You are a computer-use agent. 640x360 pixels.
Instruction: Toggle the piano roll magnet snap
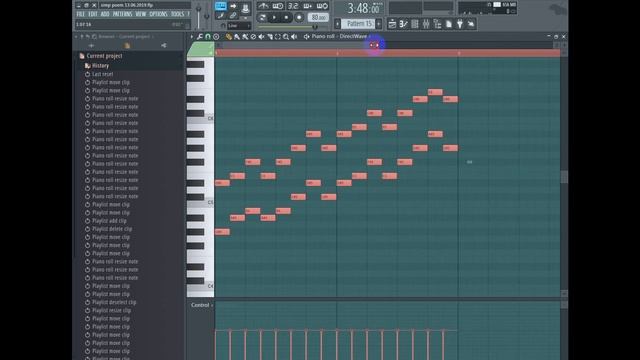tap(208, 37)
